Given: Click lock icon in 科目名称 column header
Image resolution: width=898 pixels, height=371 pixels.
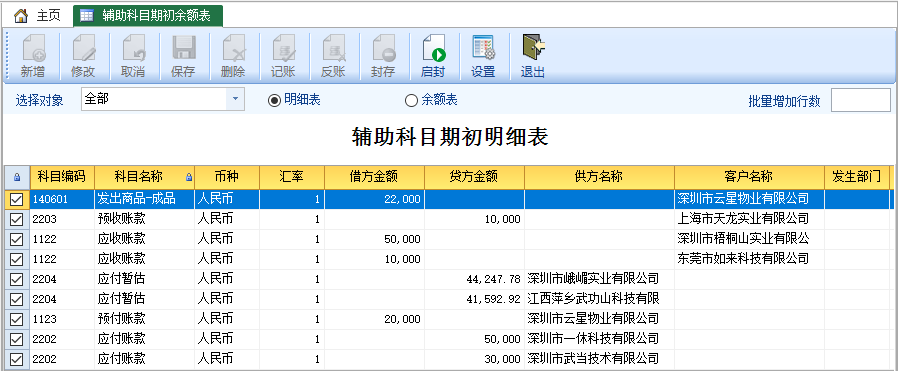Looking at the screenshot, I should [x=189, y=177].
